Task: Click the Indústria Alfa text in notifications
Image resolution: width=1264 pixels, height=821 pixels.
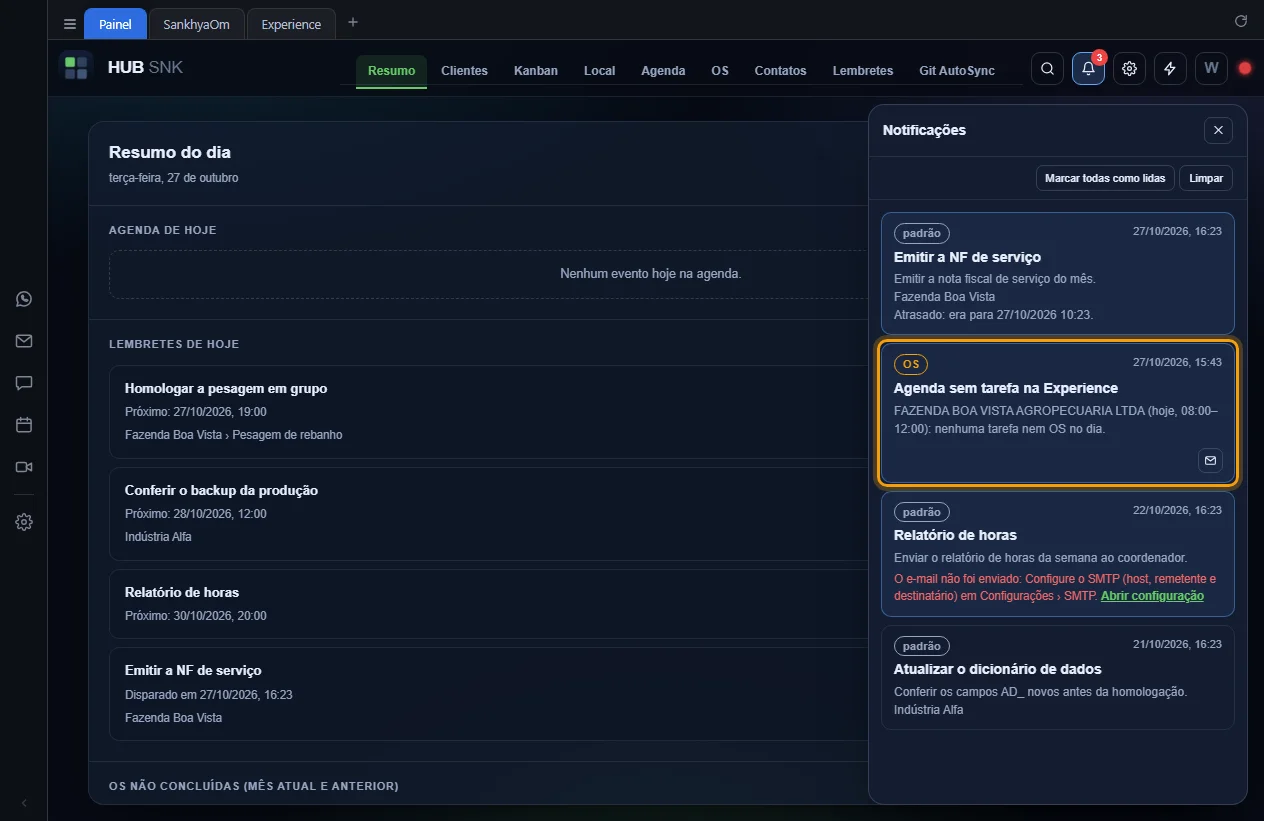Action: tap(928, 710)
